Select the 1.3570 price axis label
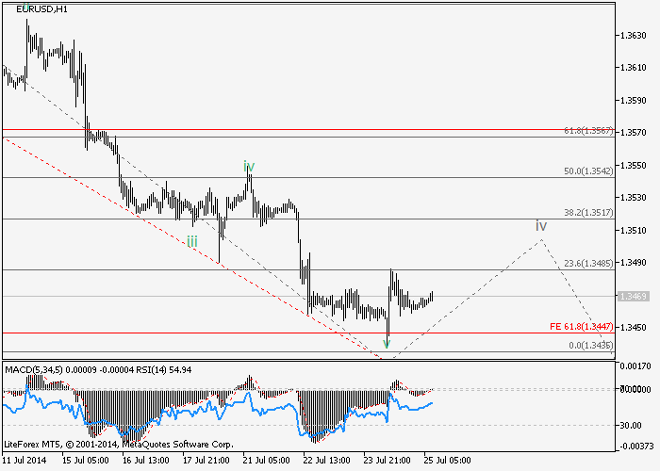The height and width of the screenshot is (471, 660). [633, 133]
